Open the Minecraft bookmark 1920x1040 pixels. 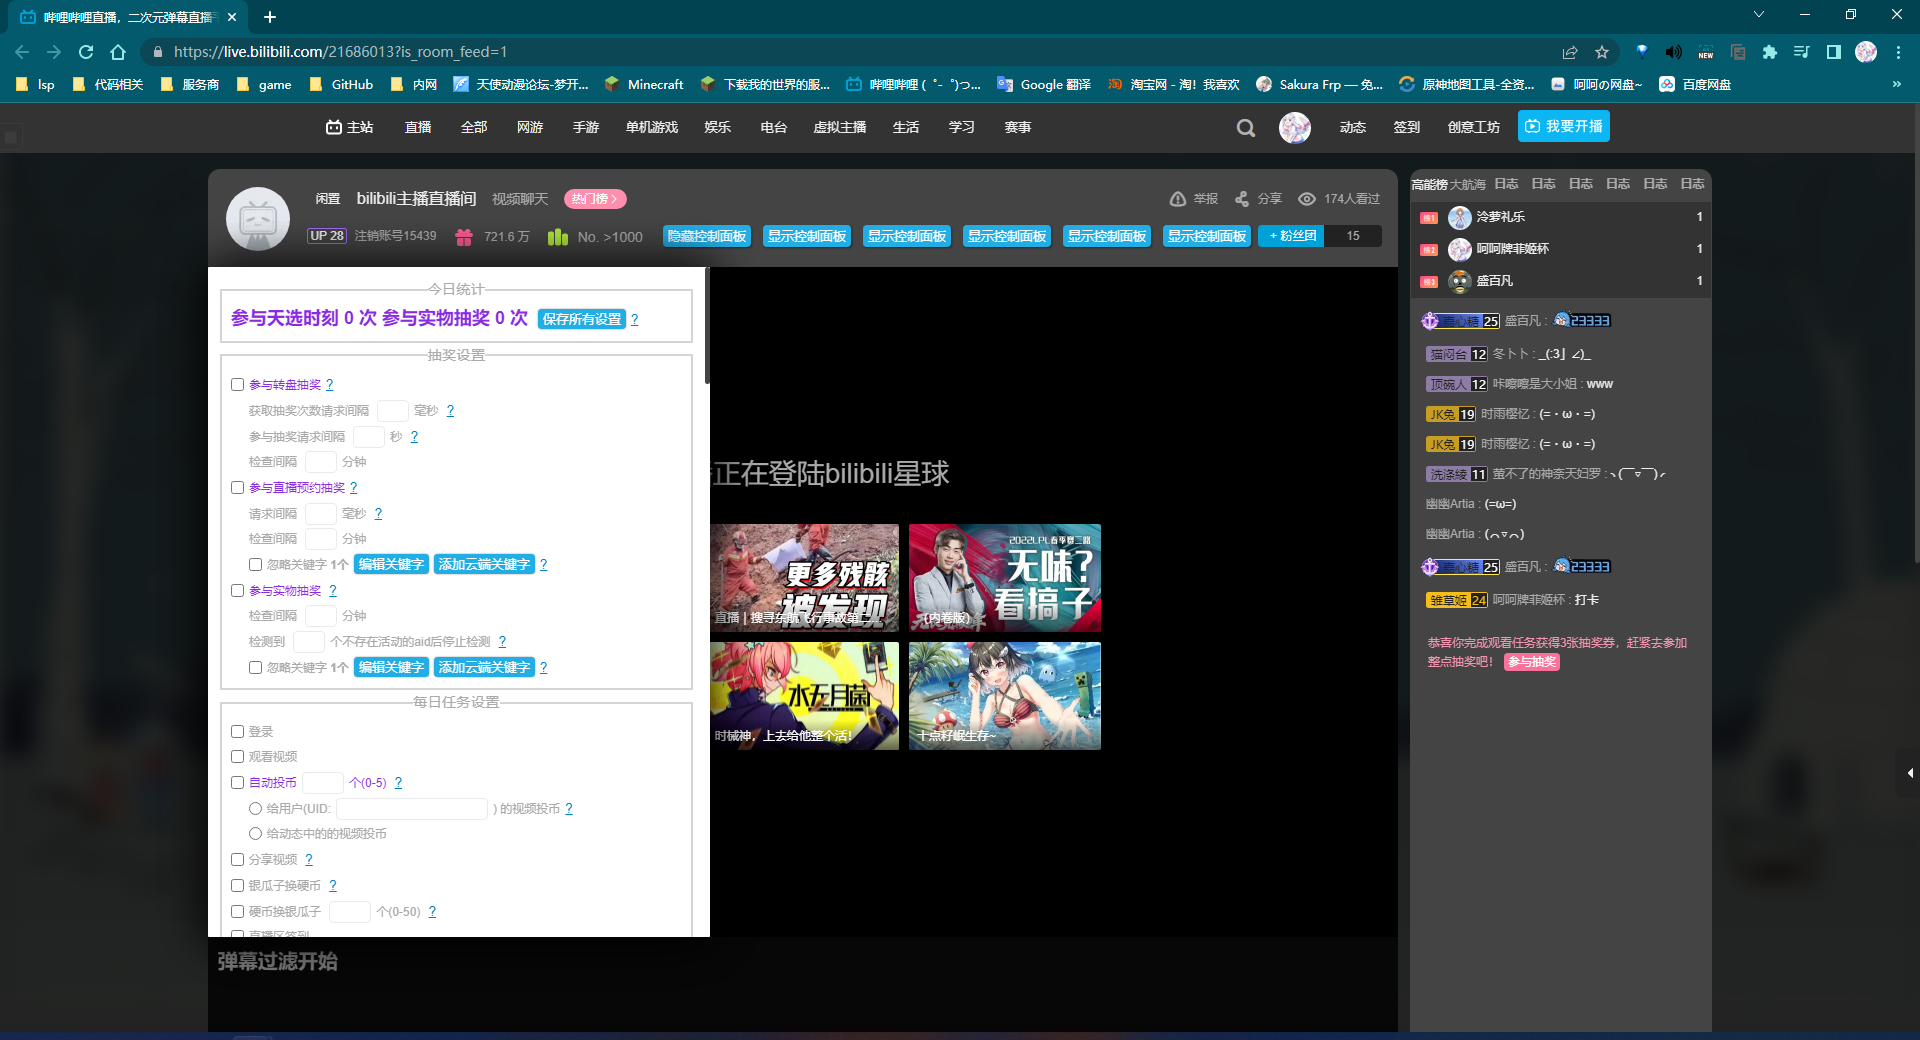[644, 85]
